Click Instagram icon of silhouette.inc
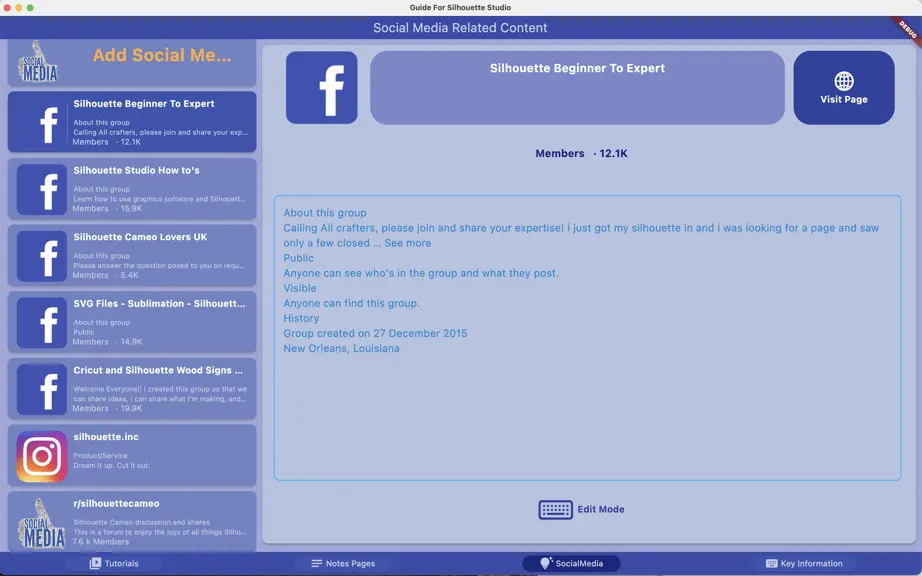Image resolution: width=922 pixels, height=576 pixels. (x=42, y=456)
